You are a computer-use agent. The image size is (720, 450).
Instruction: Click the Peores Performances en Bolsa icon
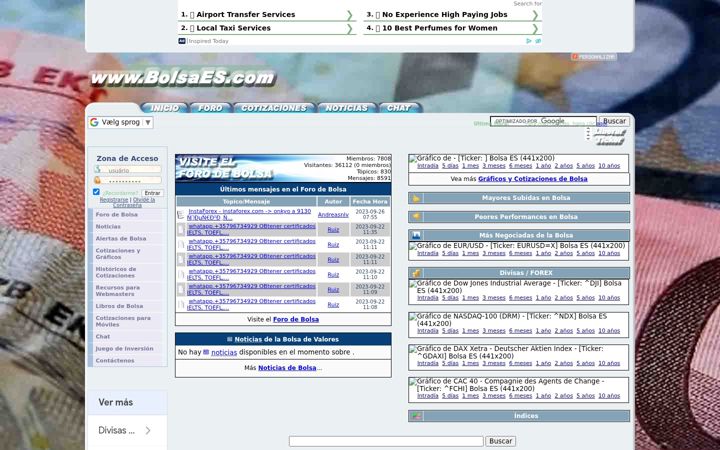pos(416,217)
